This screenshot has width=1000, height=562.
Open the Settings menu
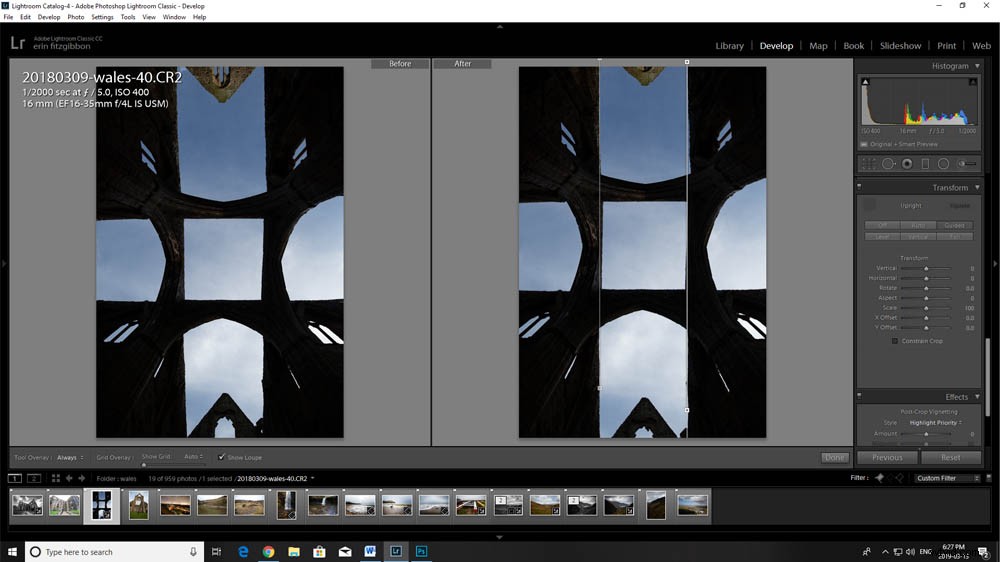(102, 17)
